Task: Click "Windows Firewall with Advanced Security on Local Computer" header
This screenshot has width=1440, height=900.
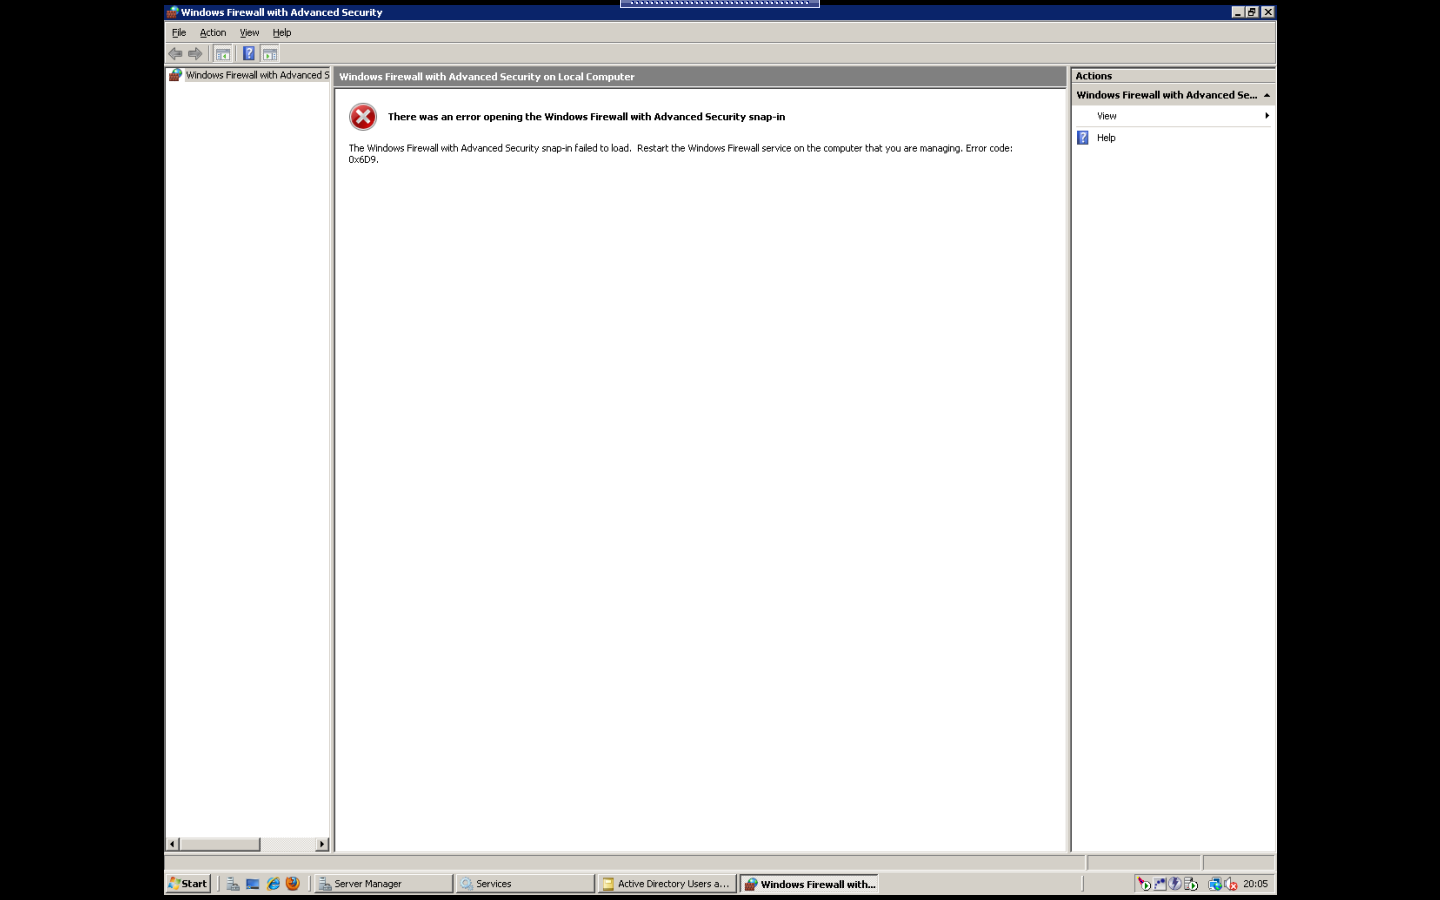Action: (487, 77)
